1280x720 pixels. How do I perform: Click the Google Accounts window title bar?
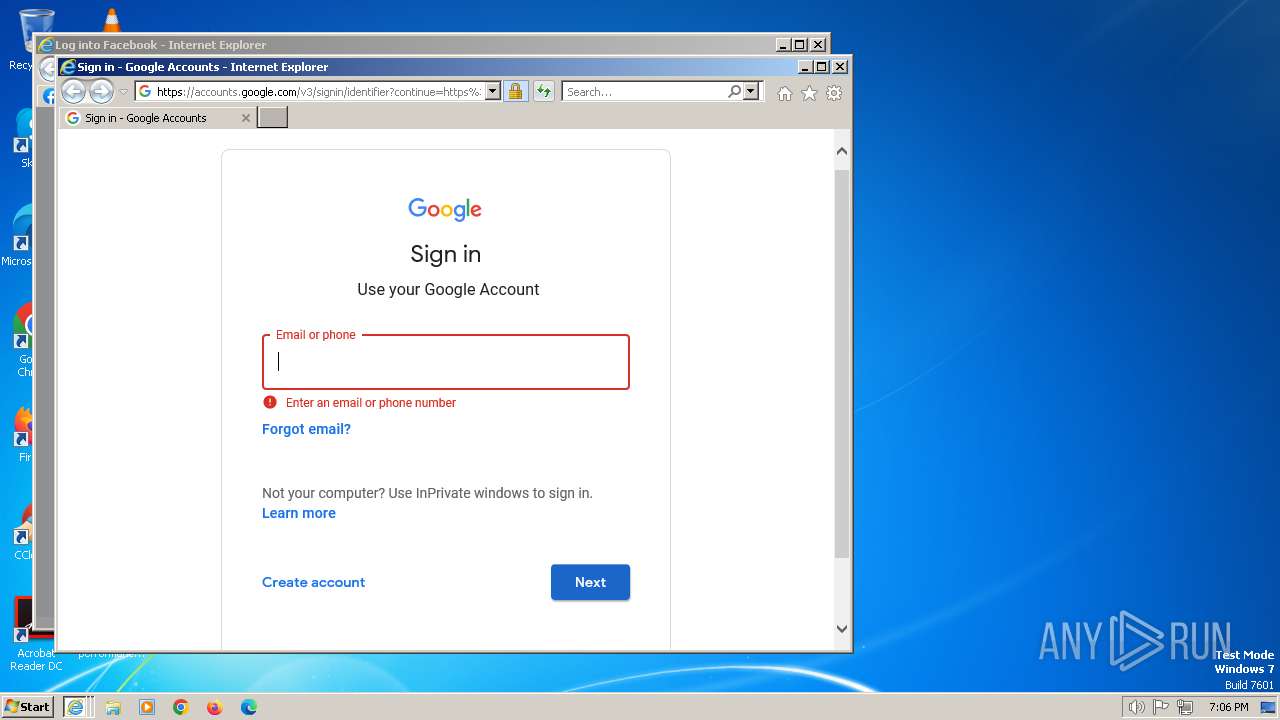430,67
